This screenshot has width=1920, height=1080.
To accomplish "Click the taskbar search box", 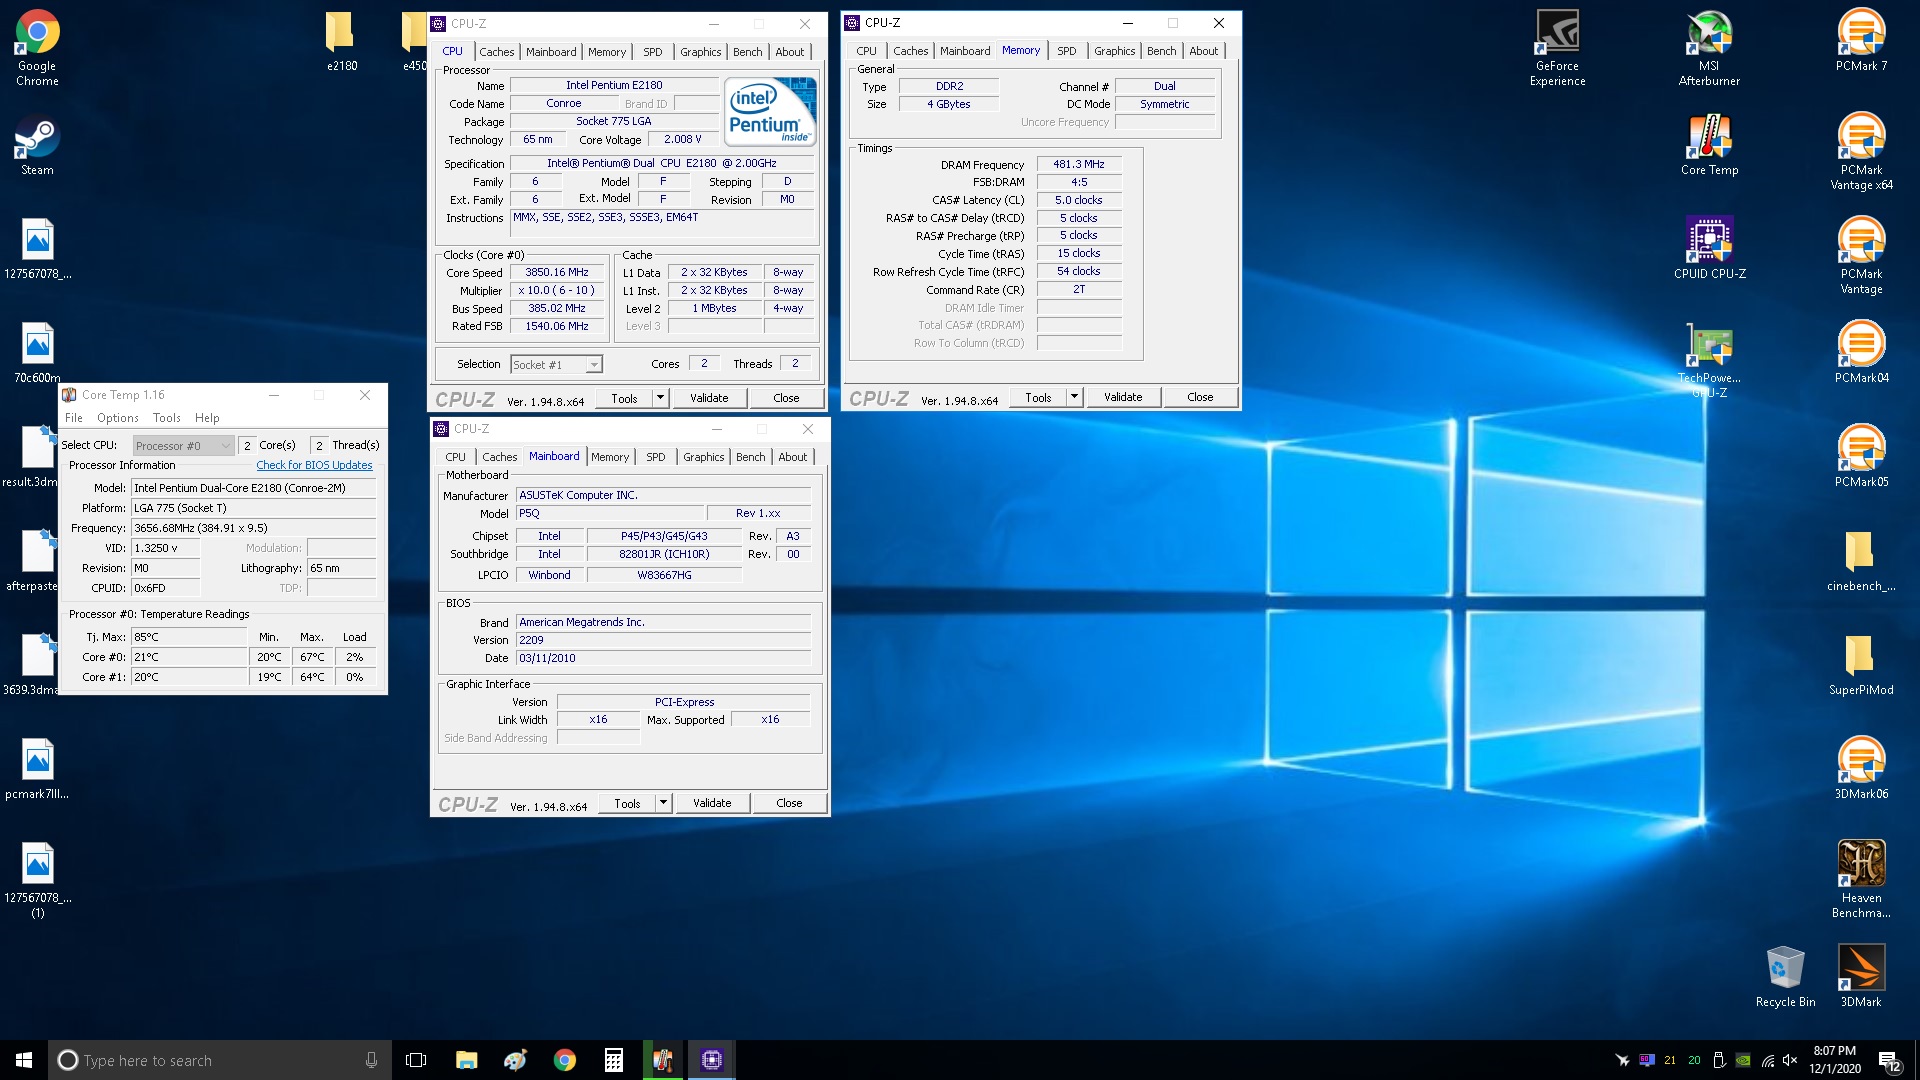I will [x=218, y=1060].
